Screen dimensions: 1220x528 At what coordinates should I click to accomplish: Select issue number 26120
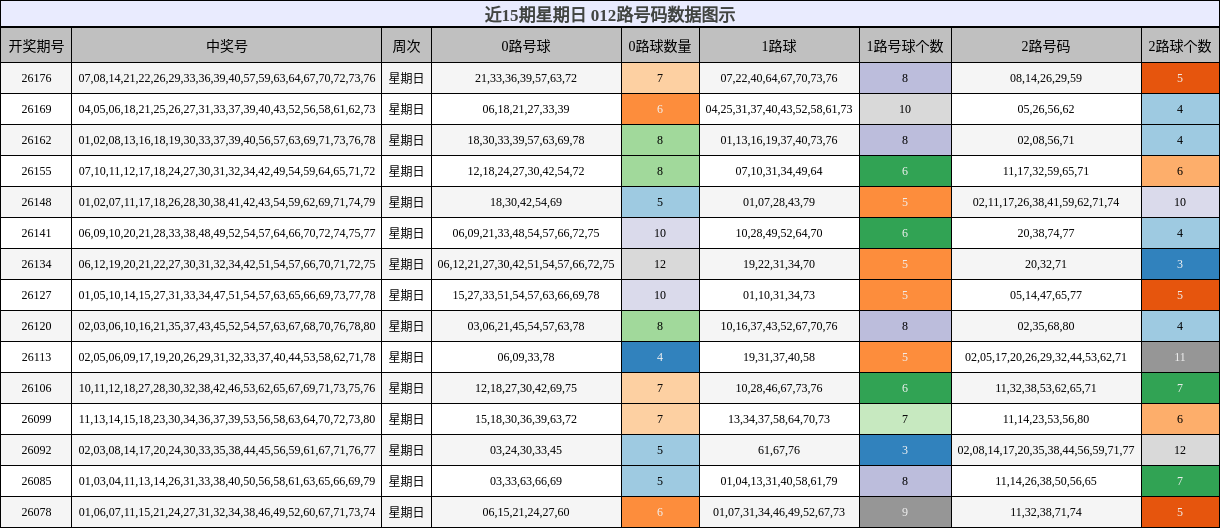tap(36, 326)
